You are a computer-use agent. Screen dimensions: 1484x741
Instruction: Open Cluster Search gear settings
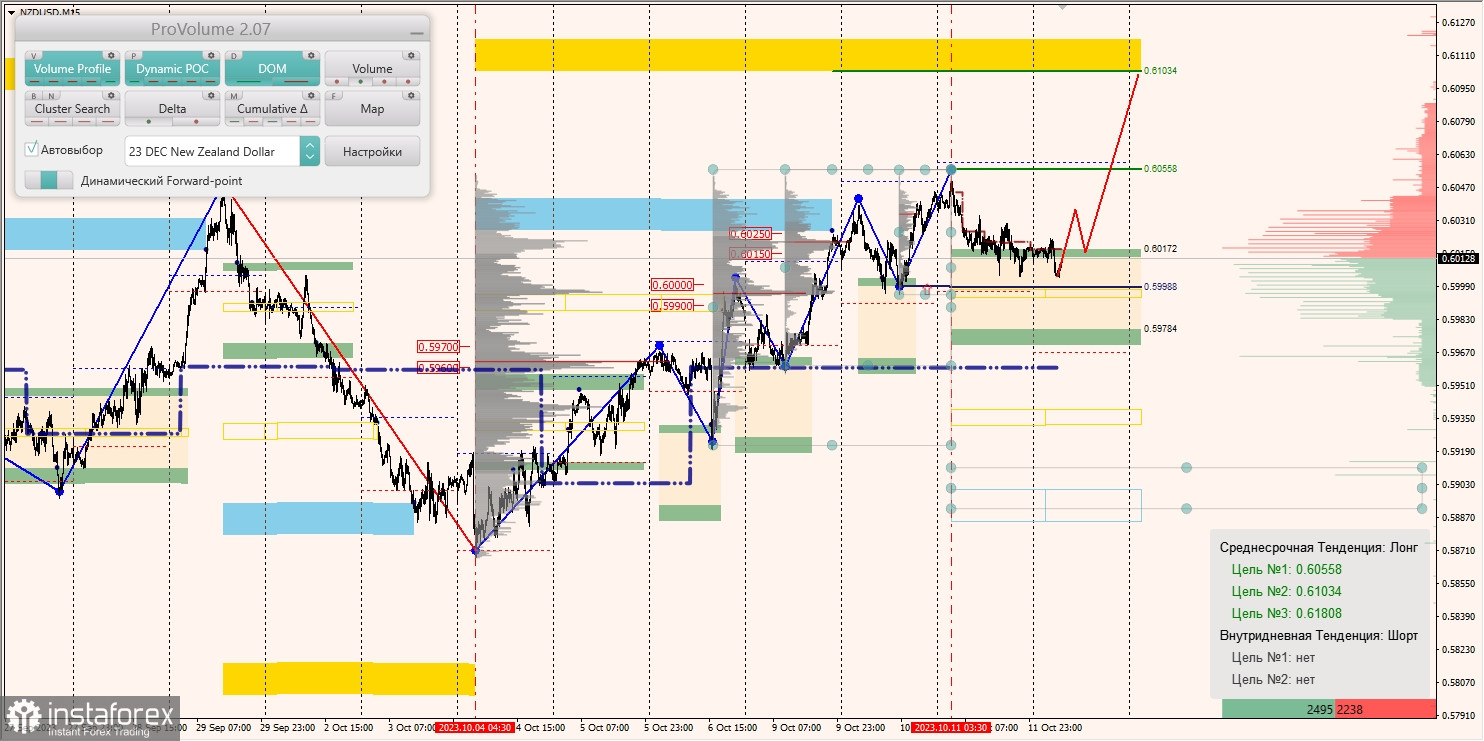(111, 95)
